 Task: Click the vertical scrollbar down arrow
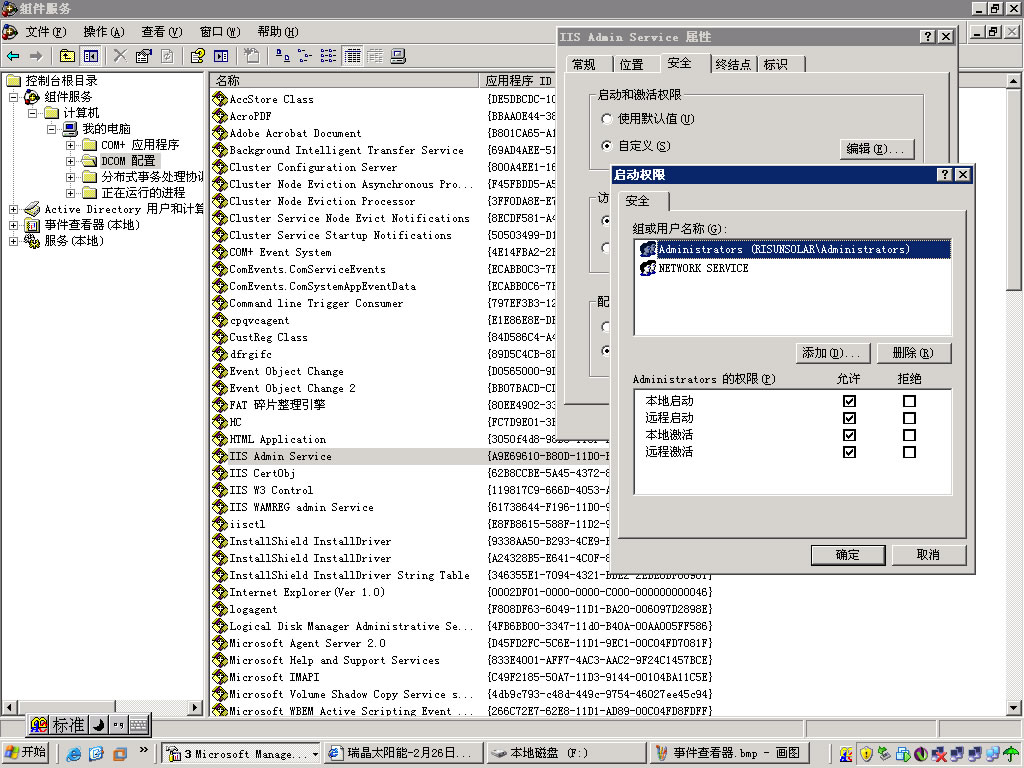1013,707
